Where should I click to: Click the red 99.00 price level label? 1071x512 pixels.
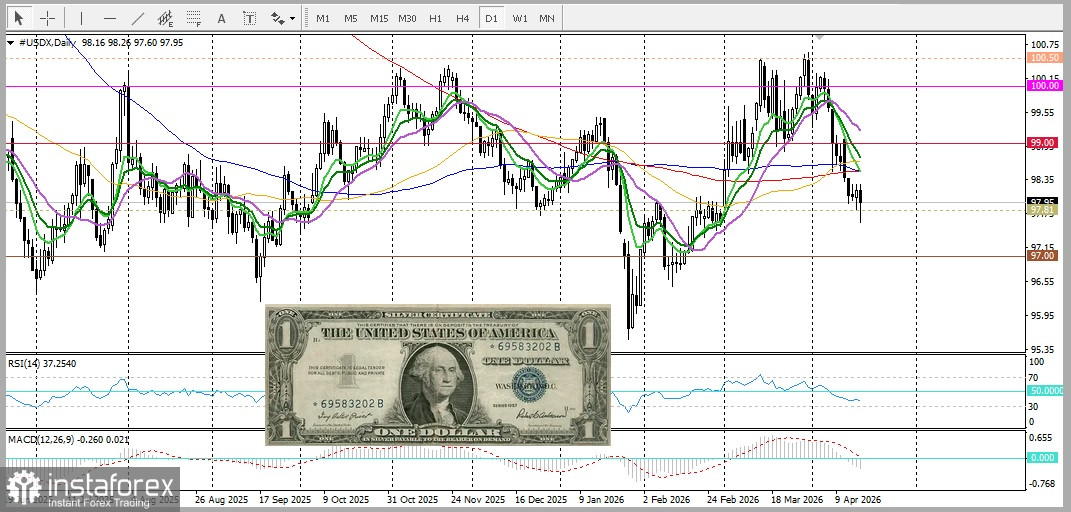pyautogui.click(x=1044, y=143)
